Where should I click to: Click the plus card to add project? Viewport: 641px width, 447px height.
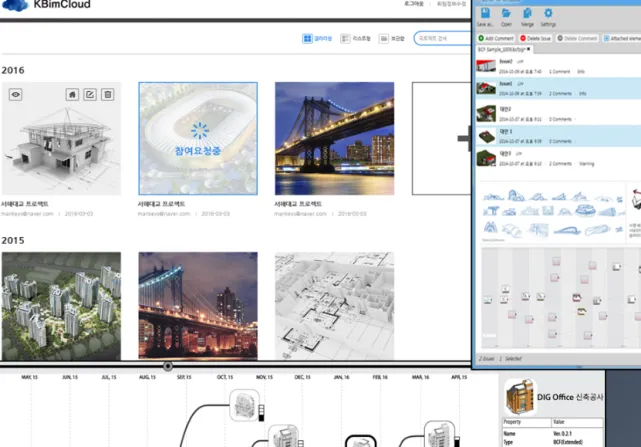pos(442,138)
